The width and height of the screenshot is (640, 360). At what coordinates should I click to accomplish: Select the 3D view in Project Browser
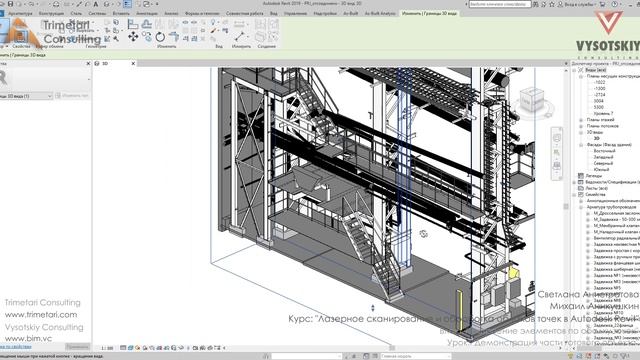tap(597, 138)
